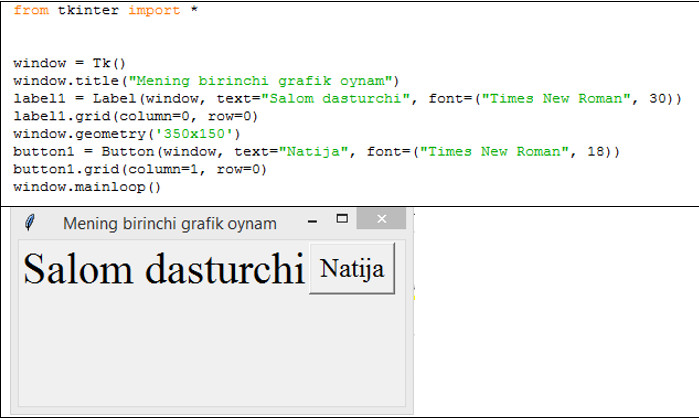
Task: Maximize the Tkinter application window
Action: (342, 219)
